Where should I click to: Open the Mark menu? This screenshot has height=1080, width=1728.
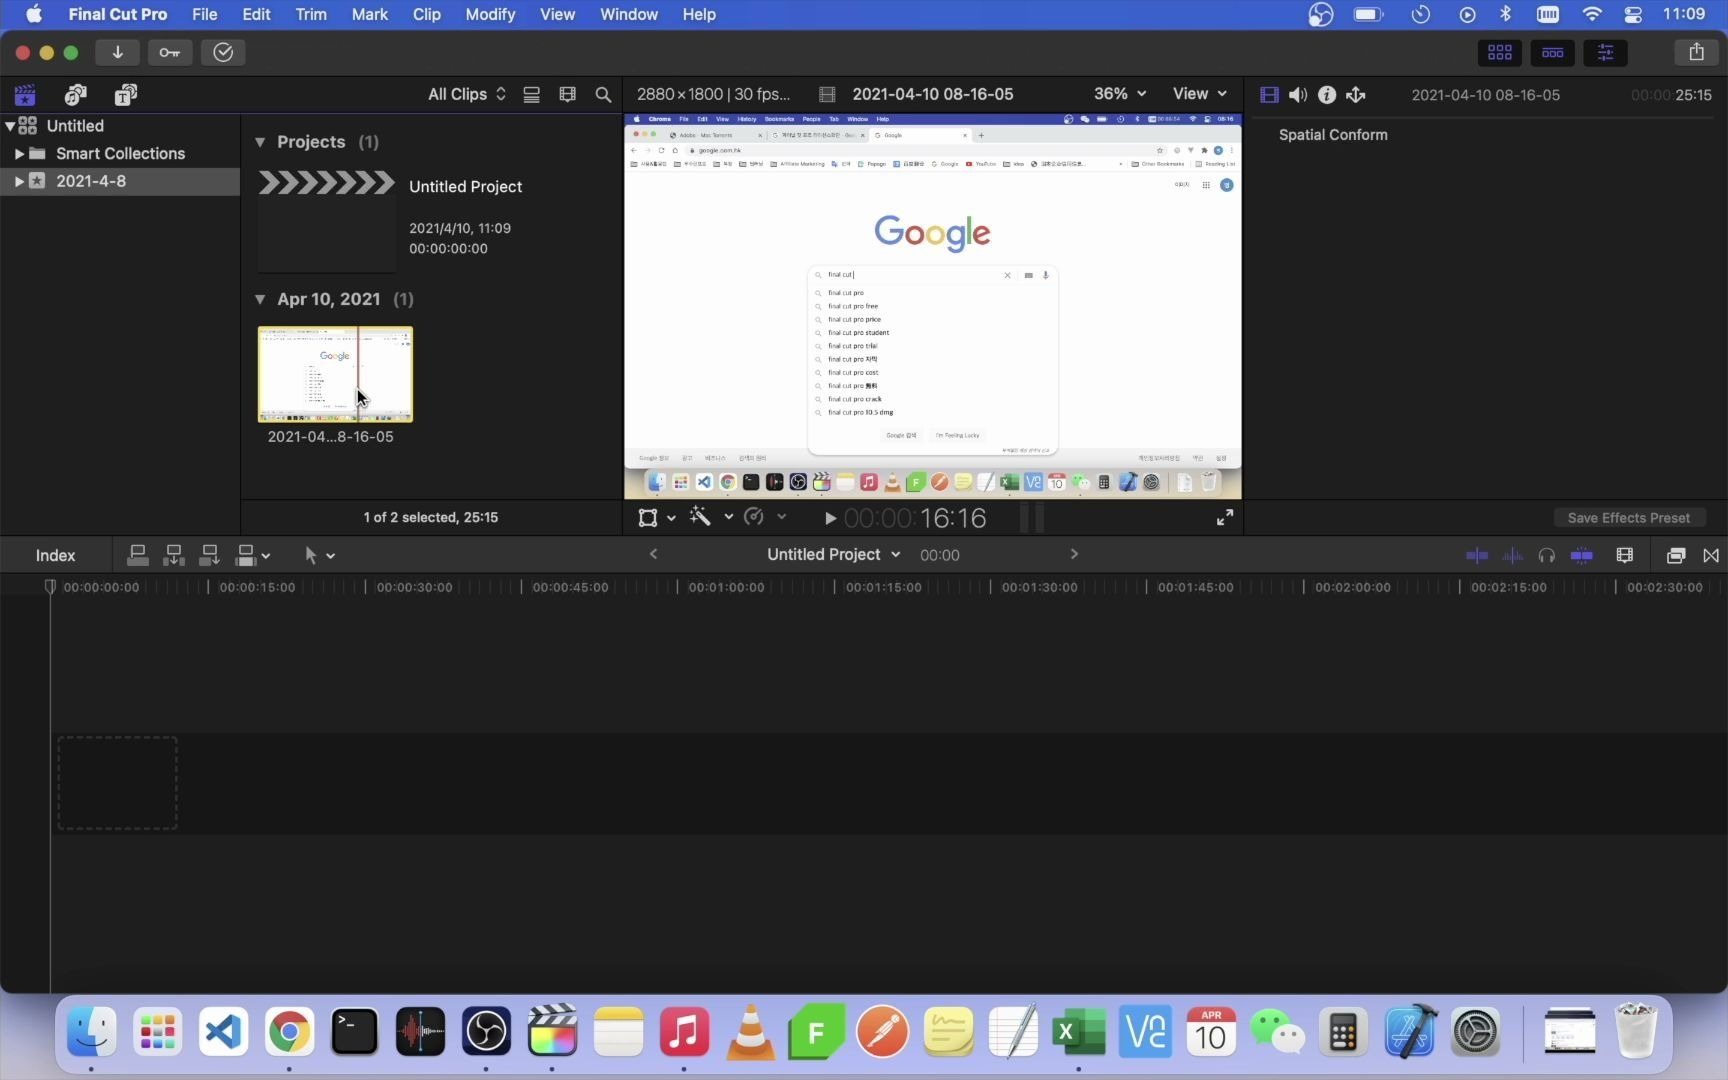[x=369, y=14]
